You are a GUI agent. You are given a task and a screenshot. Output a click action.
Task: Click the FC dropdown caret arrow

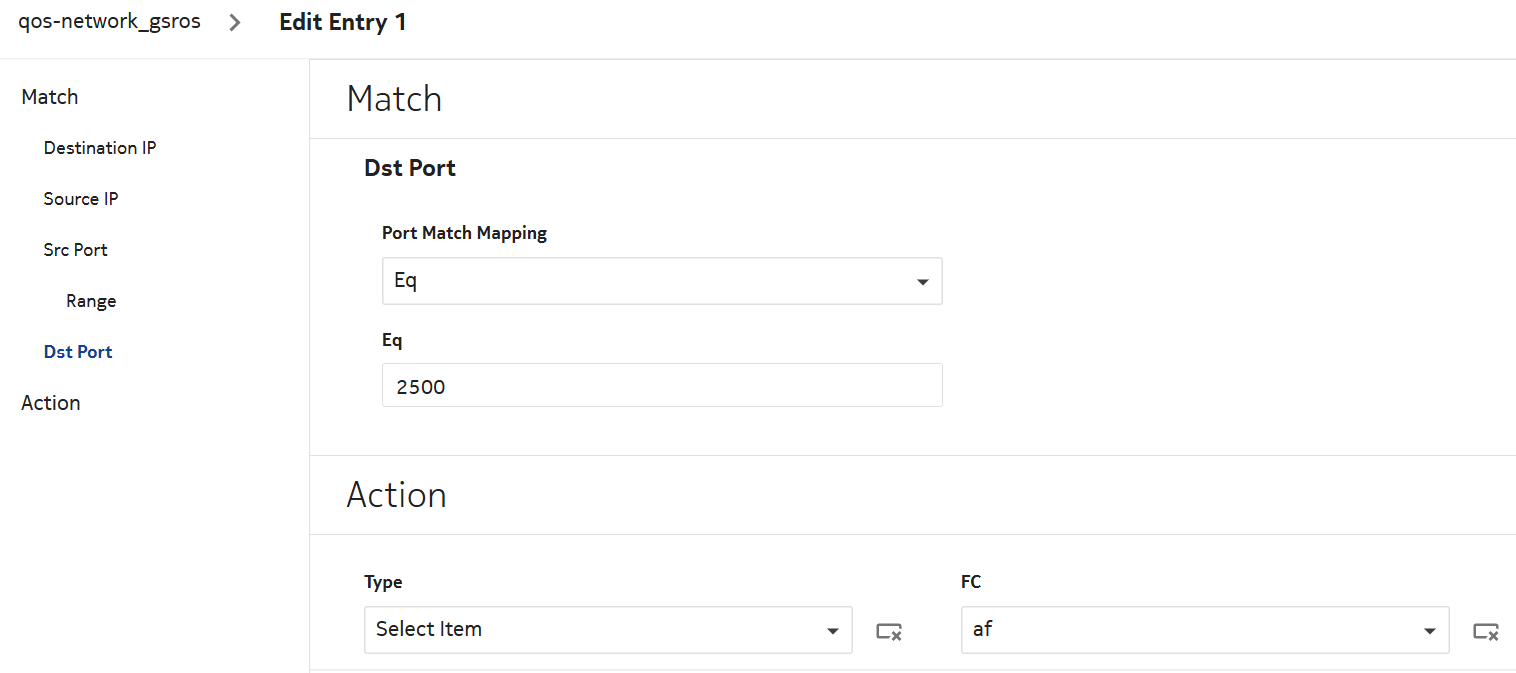click(1429, 631)
